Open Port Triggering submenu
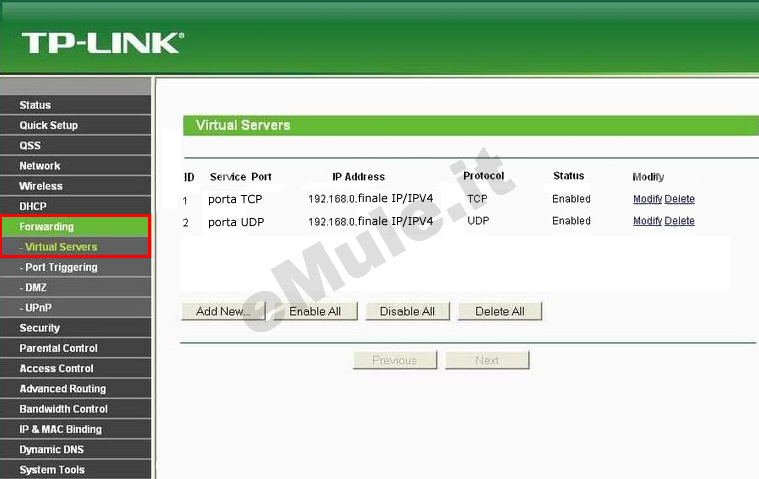This screenshot has width=759, height=479. (76, 267)
